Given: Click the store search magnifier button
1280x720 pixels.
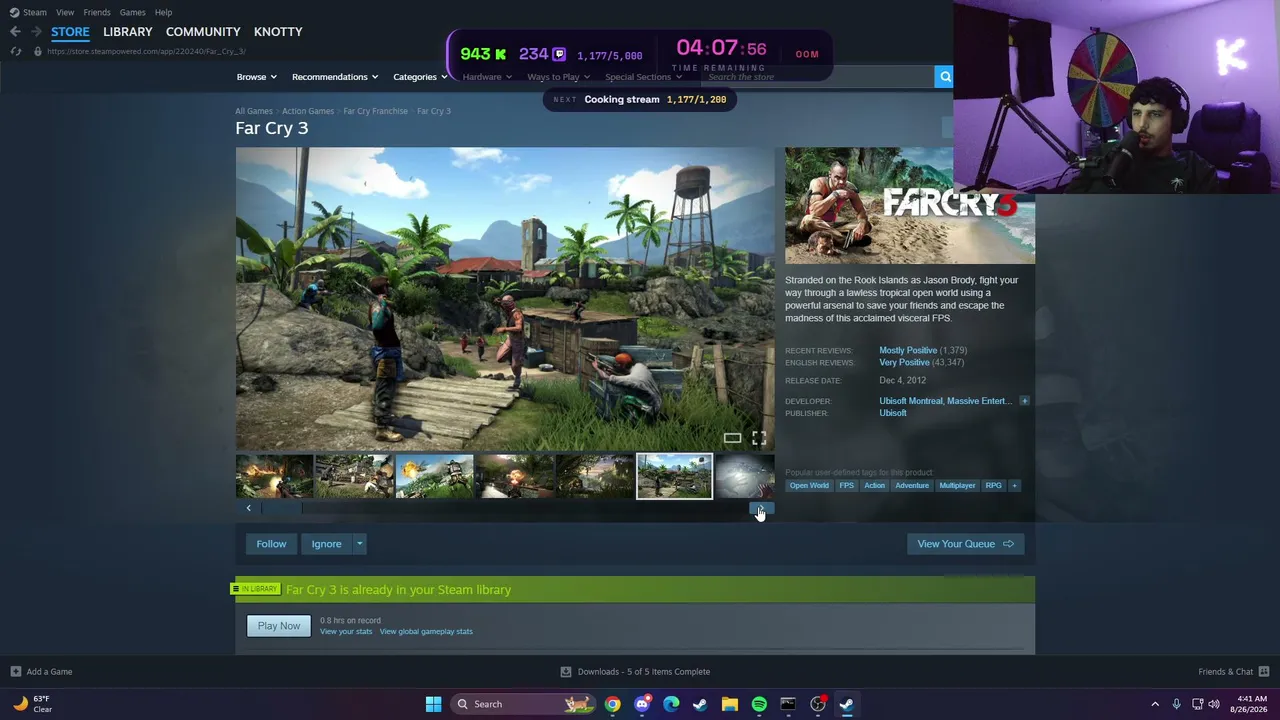Looking at the screenshot, I should pos(944,77).
